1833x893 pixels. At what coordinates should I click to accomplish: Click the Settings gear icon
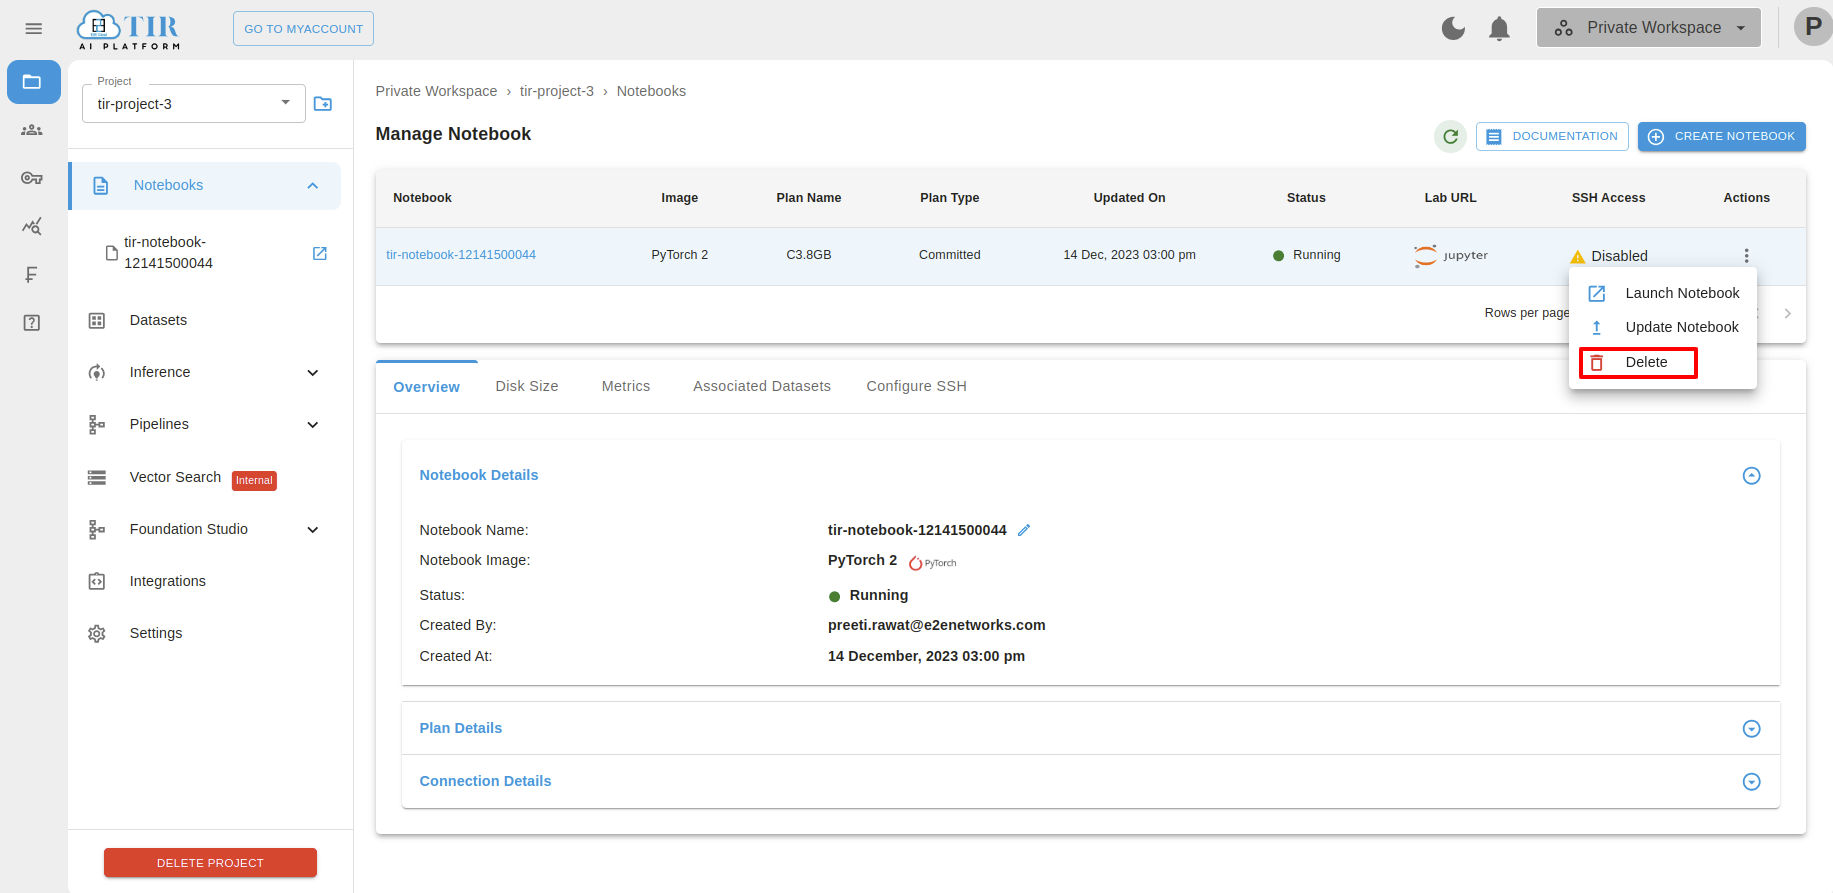[97, 633]
